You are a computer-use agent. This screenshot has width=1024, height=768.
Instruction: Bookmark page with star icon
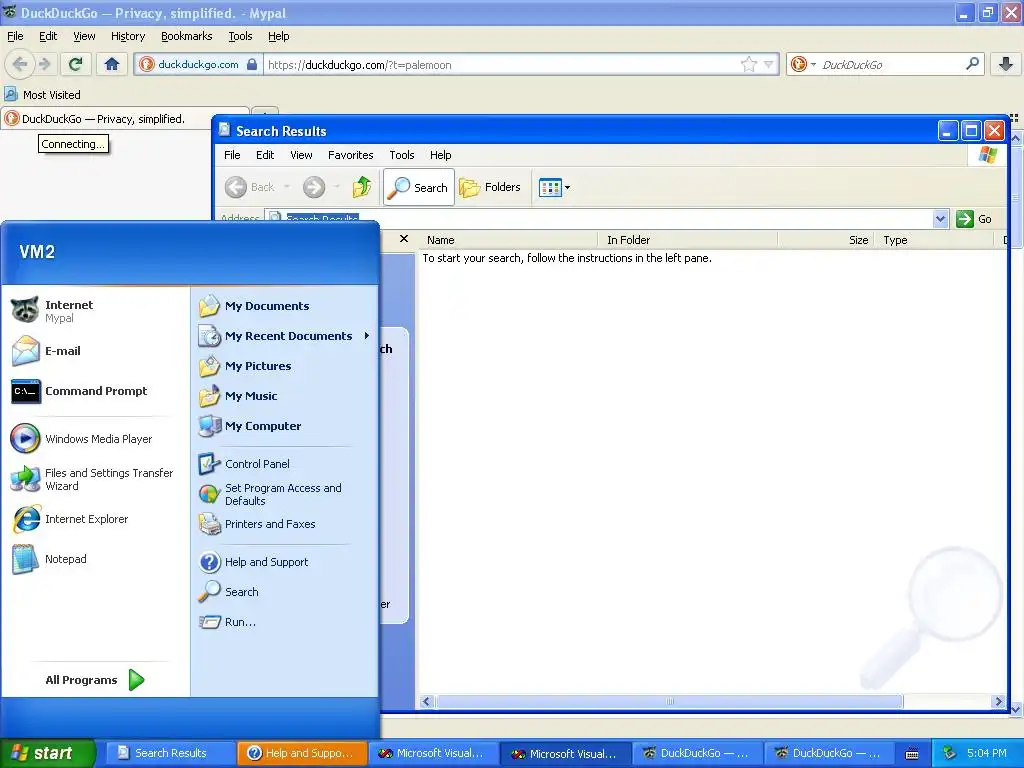pos(748,64)
